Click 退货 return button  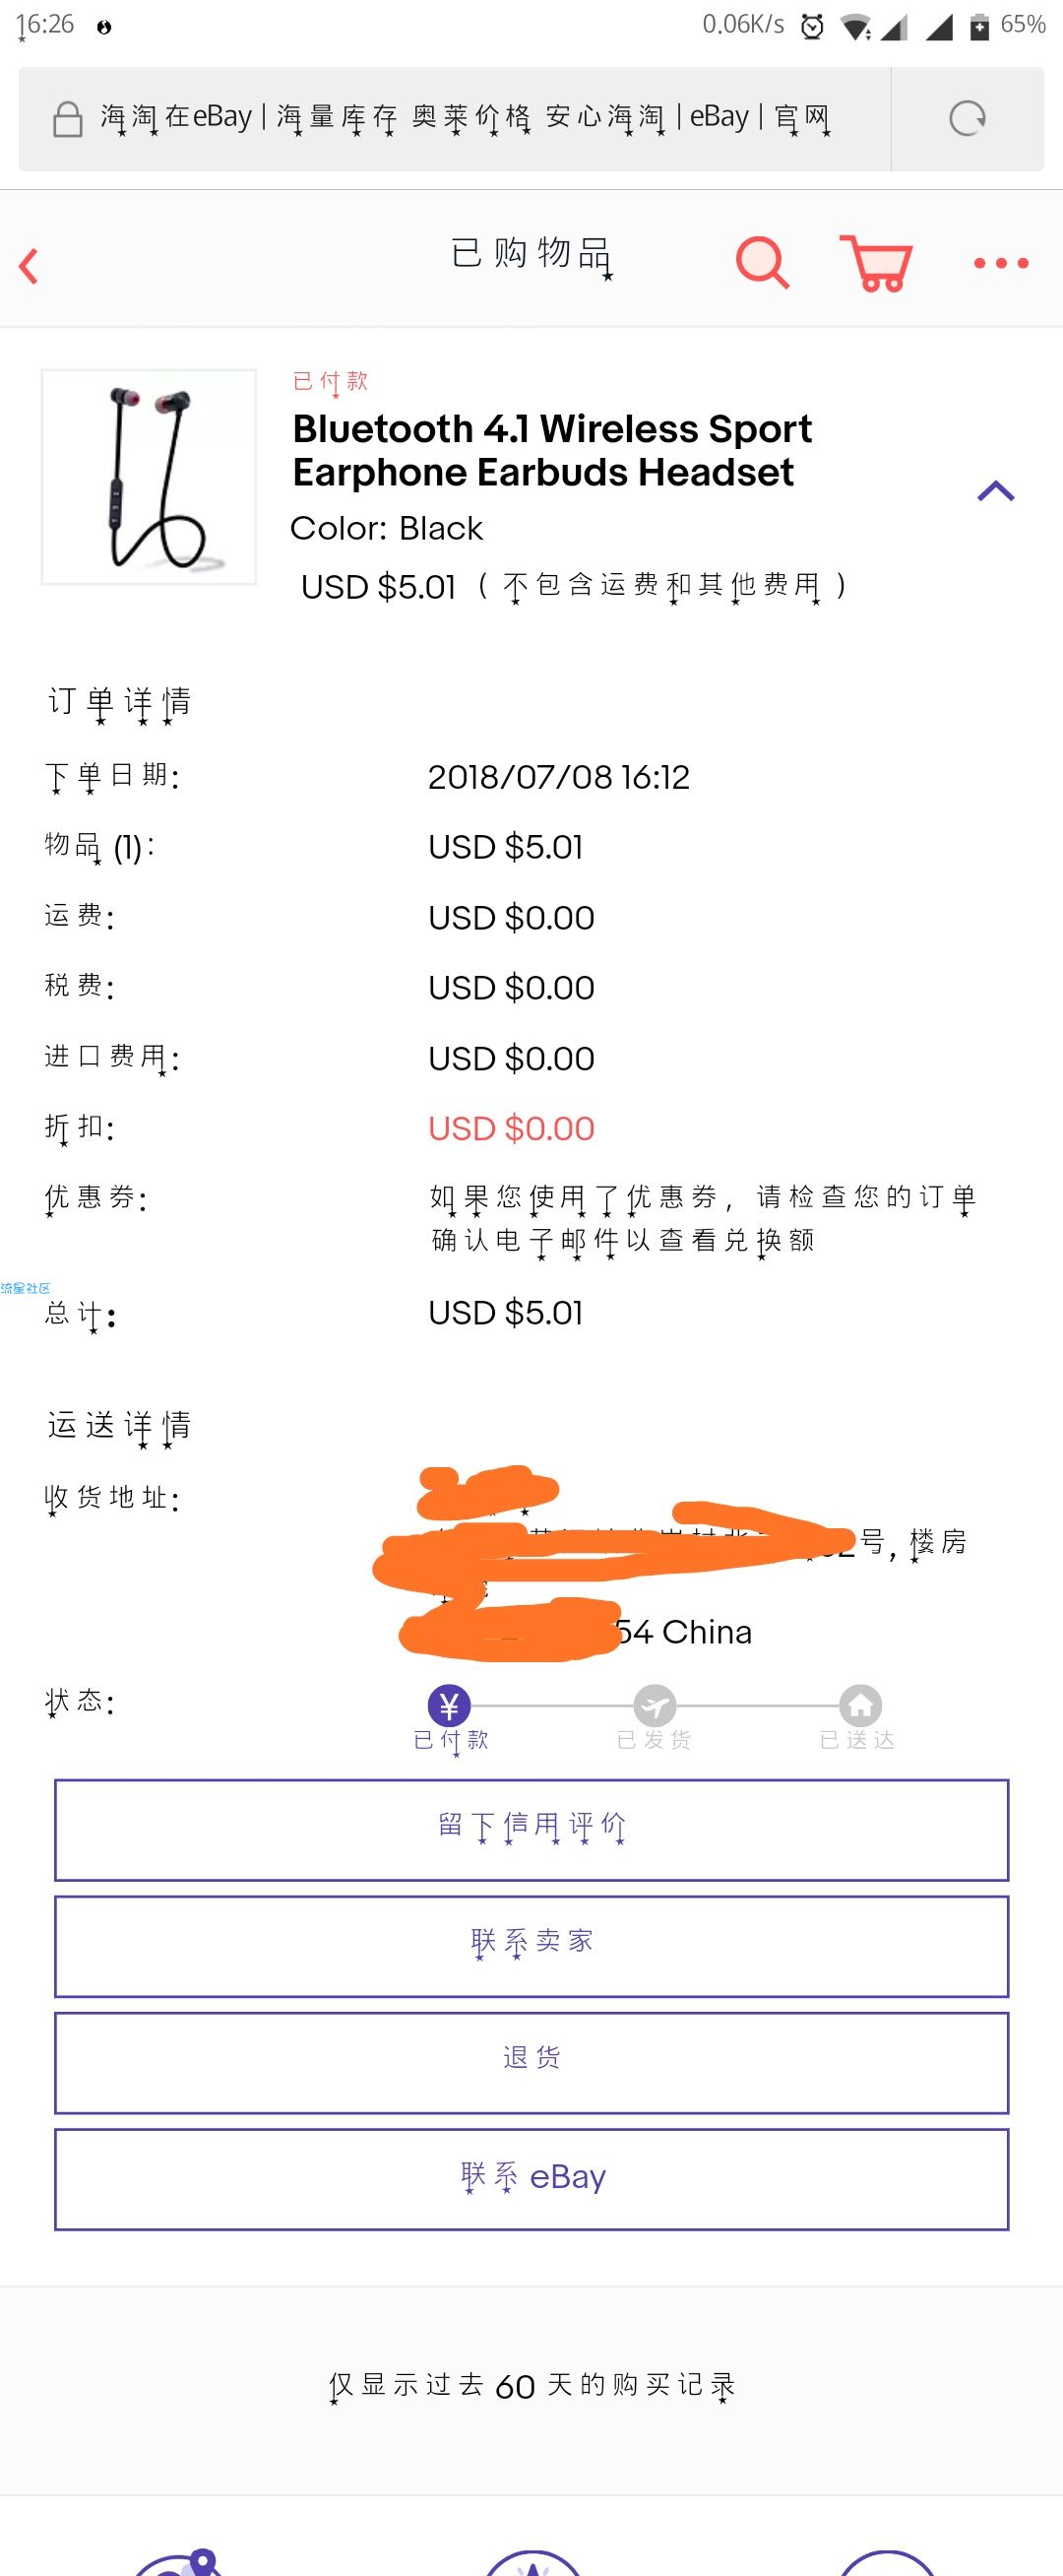click(531, 2062)
